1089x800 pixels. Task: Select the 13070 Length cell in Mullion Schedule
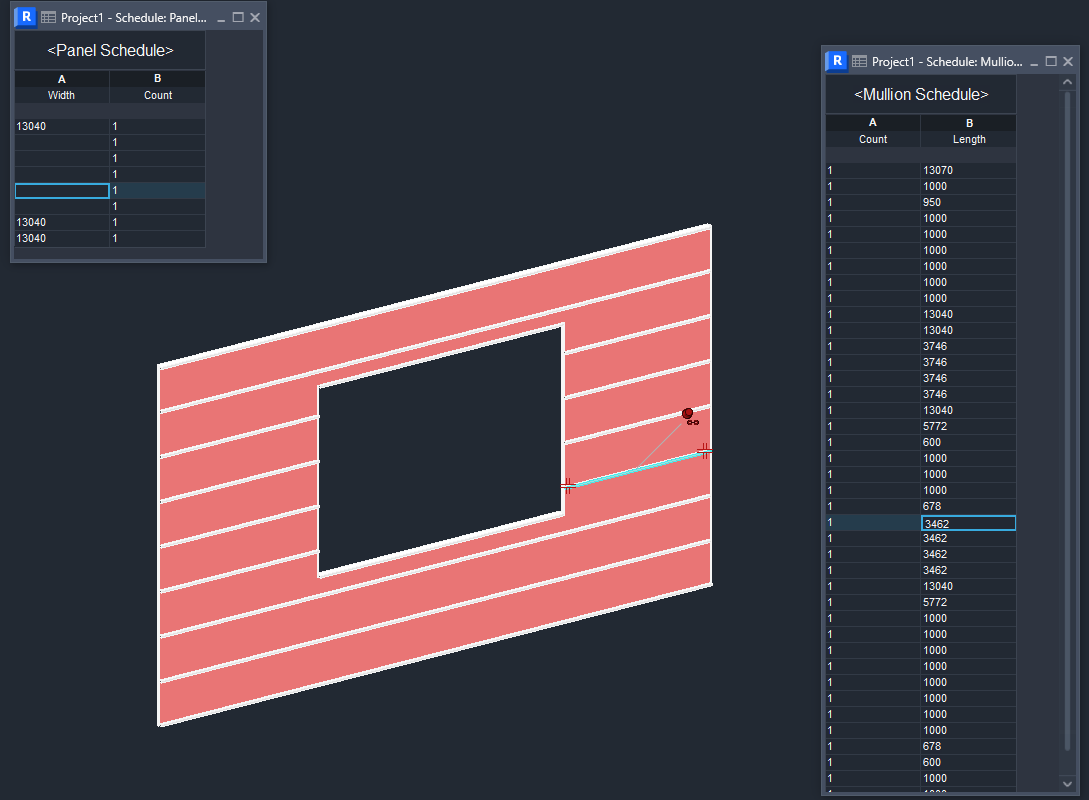click(x=967, y=169)
